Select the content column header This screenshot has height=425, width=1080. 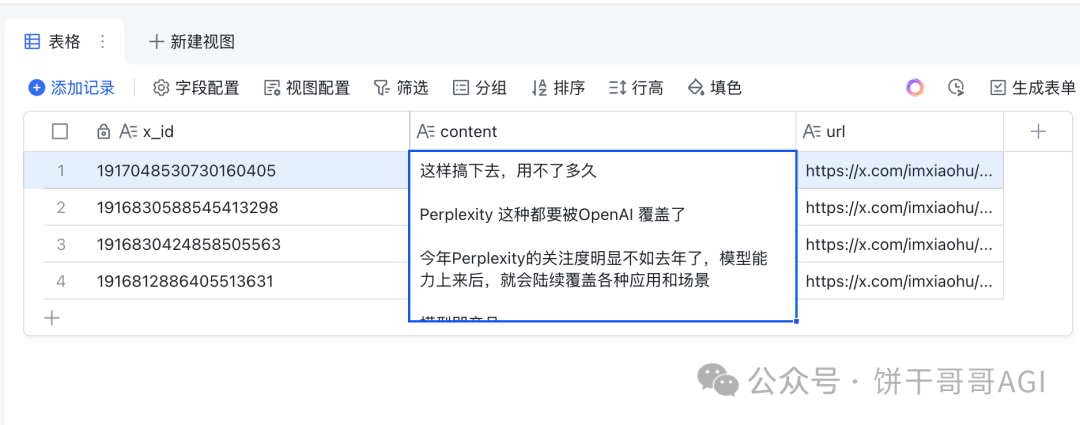pyautogui.click(x=603, y=131)
